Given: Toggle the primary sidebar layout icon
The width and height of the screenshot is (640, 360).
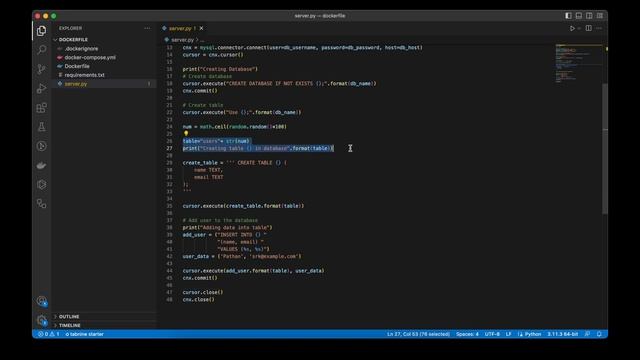Looking at the screenshot, I should (x=568, y=16).
